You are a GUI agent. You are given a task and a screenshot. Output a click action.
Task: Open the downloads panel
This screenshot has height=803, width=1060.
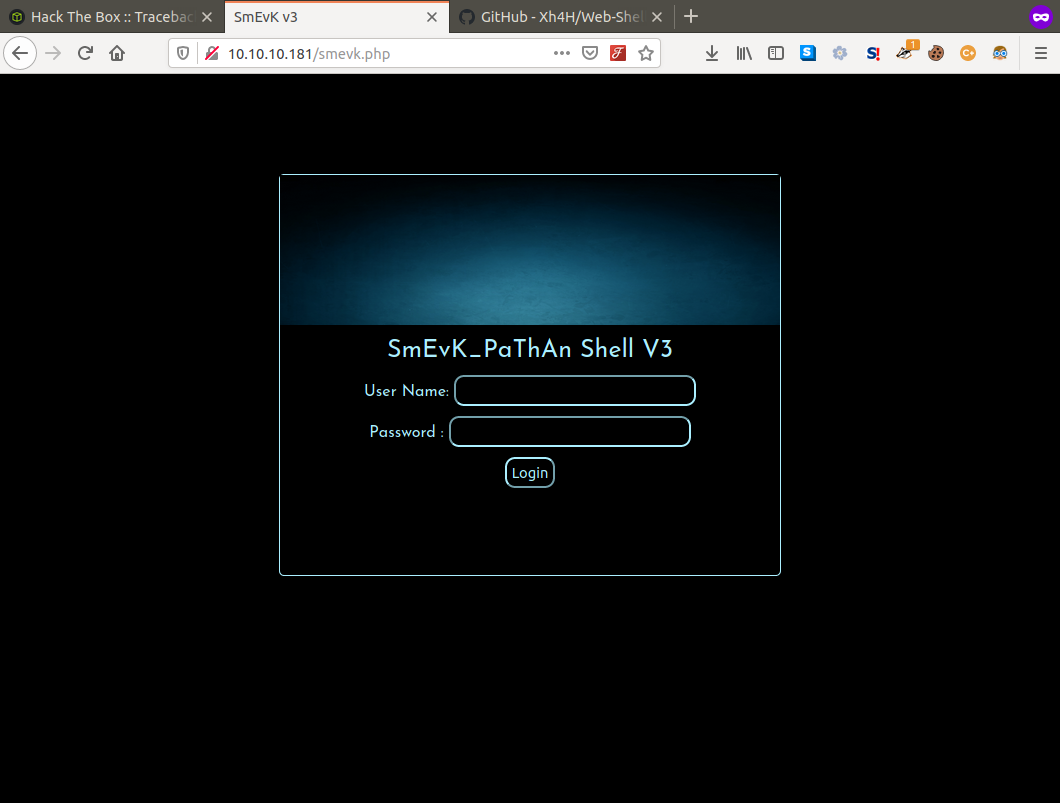click(x=712, y=53)
